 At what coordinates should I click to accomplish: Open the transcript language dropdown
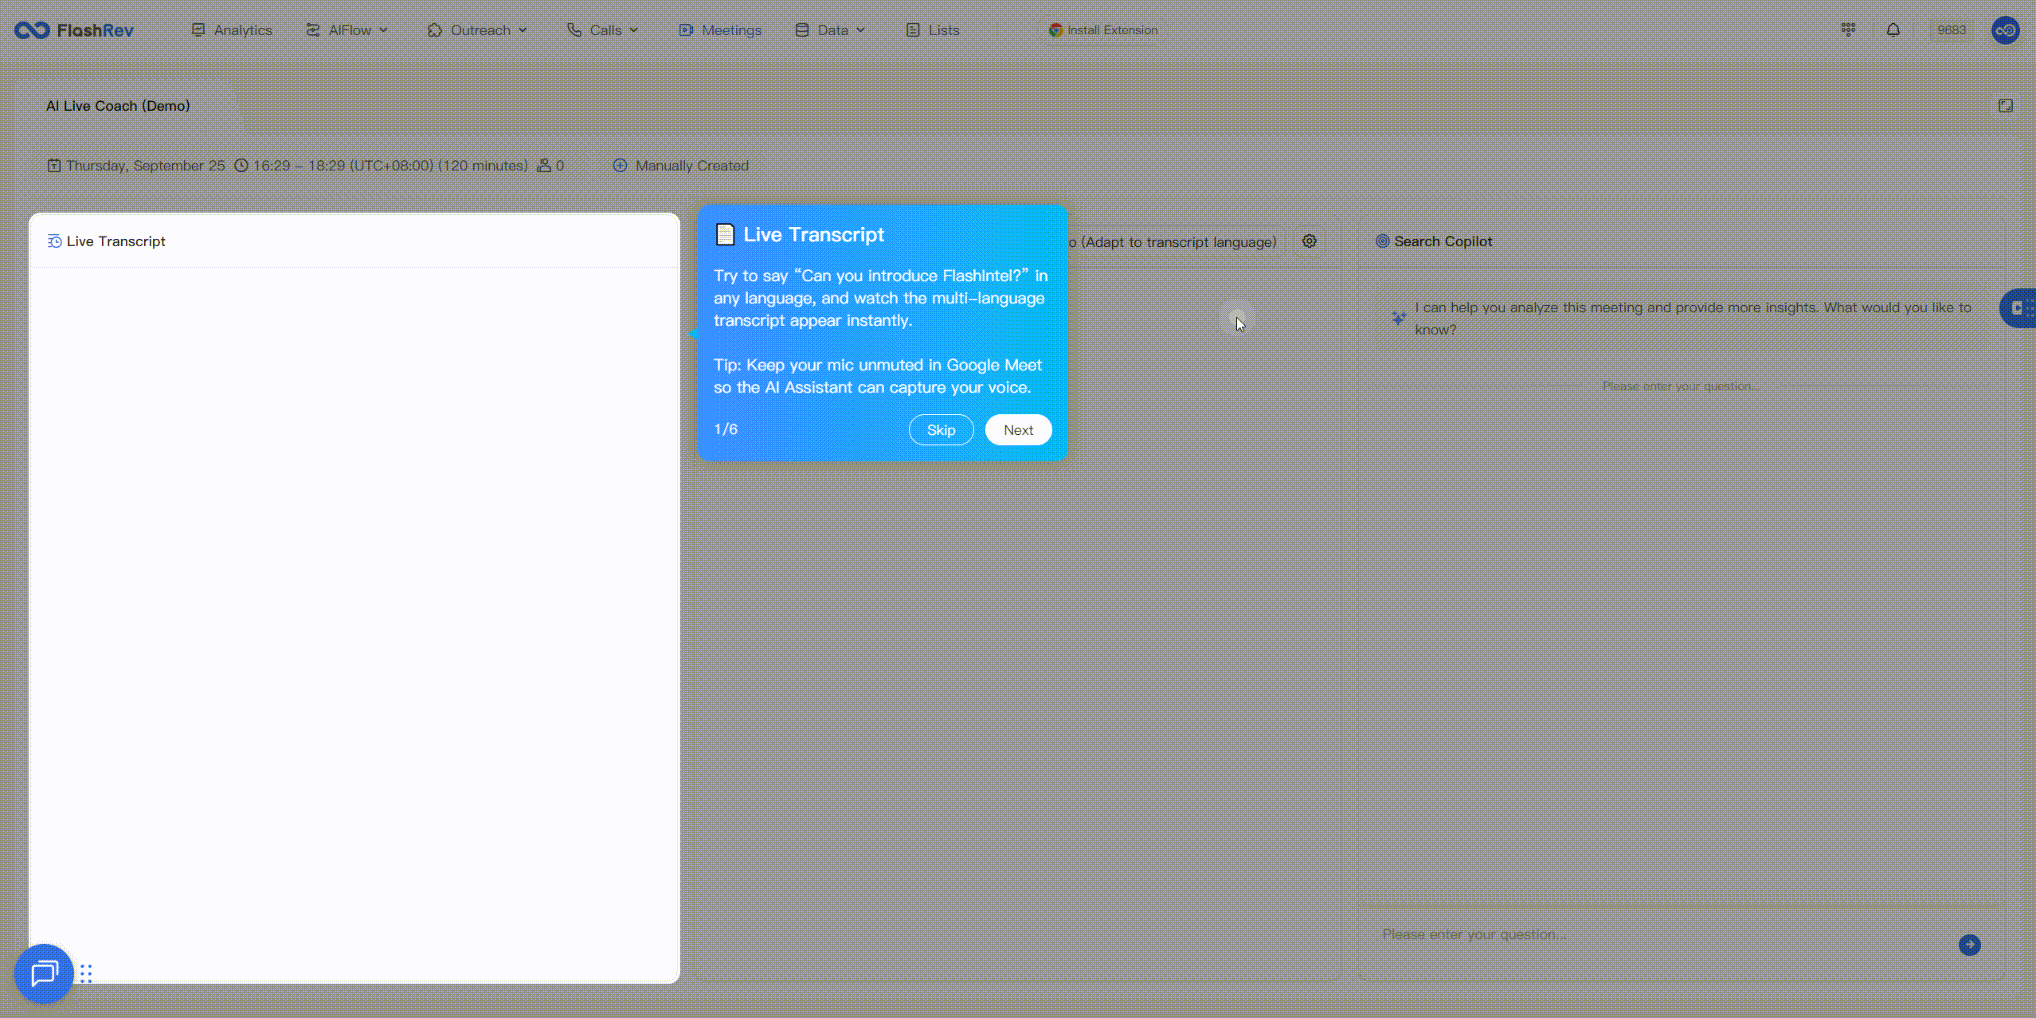(x=1175, y=242)
